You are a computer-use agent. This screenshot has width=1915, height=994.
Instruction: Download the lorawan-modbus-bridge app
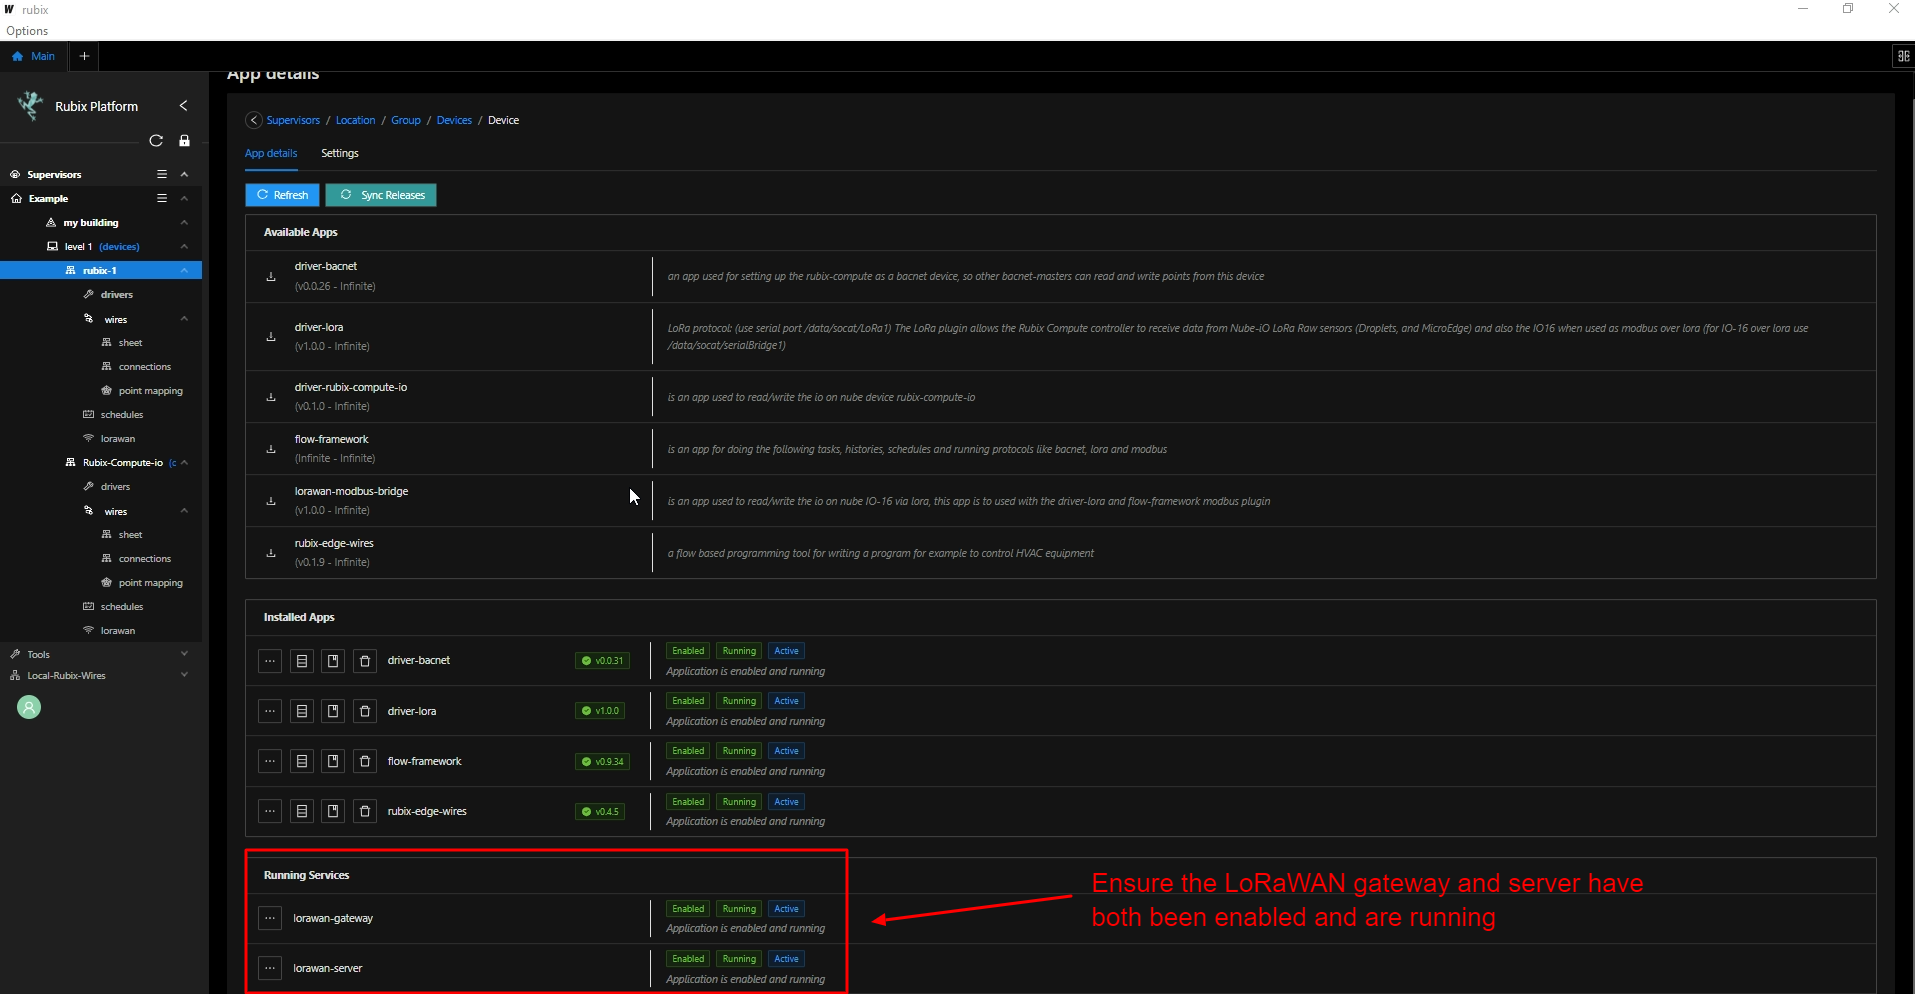pos(271,501)
